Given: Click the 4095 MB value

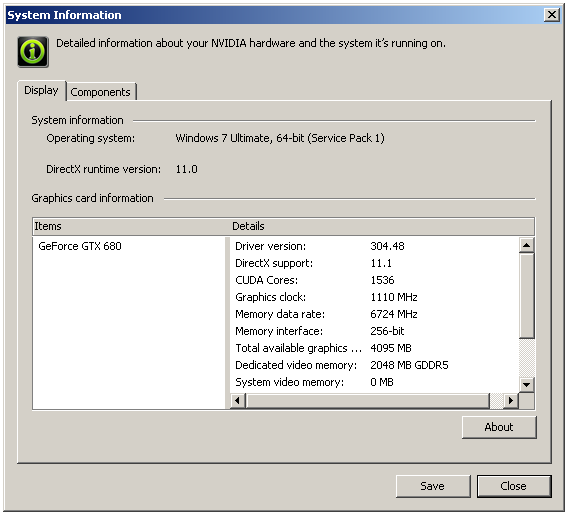Looking at the screenshot, I should click(x=391, y=348).
